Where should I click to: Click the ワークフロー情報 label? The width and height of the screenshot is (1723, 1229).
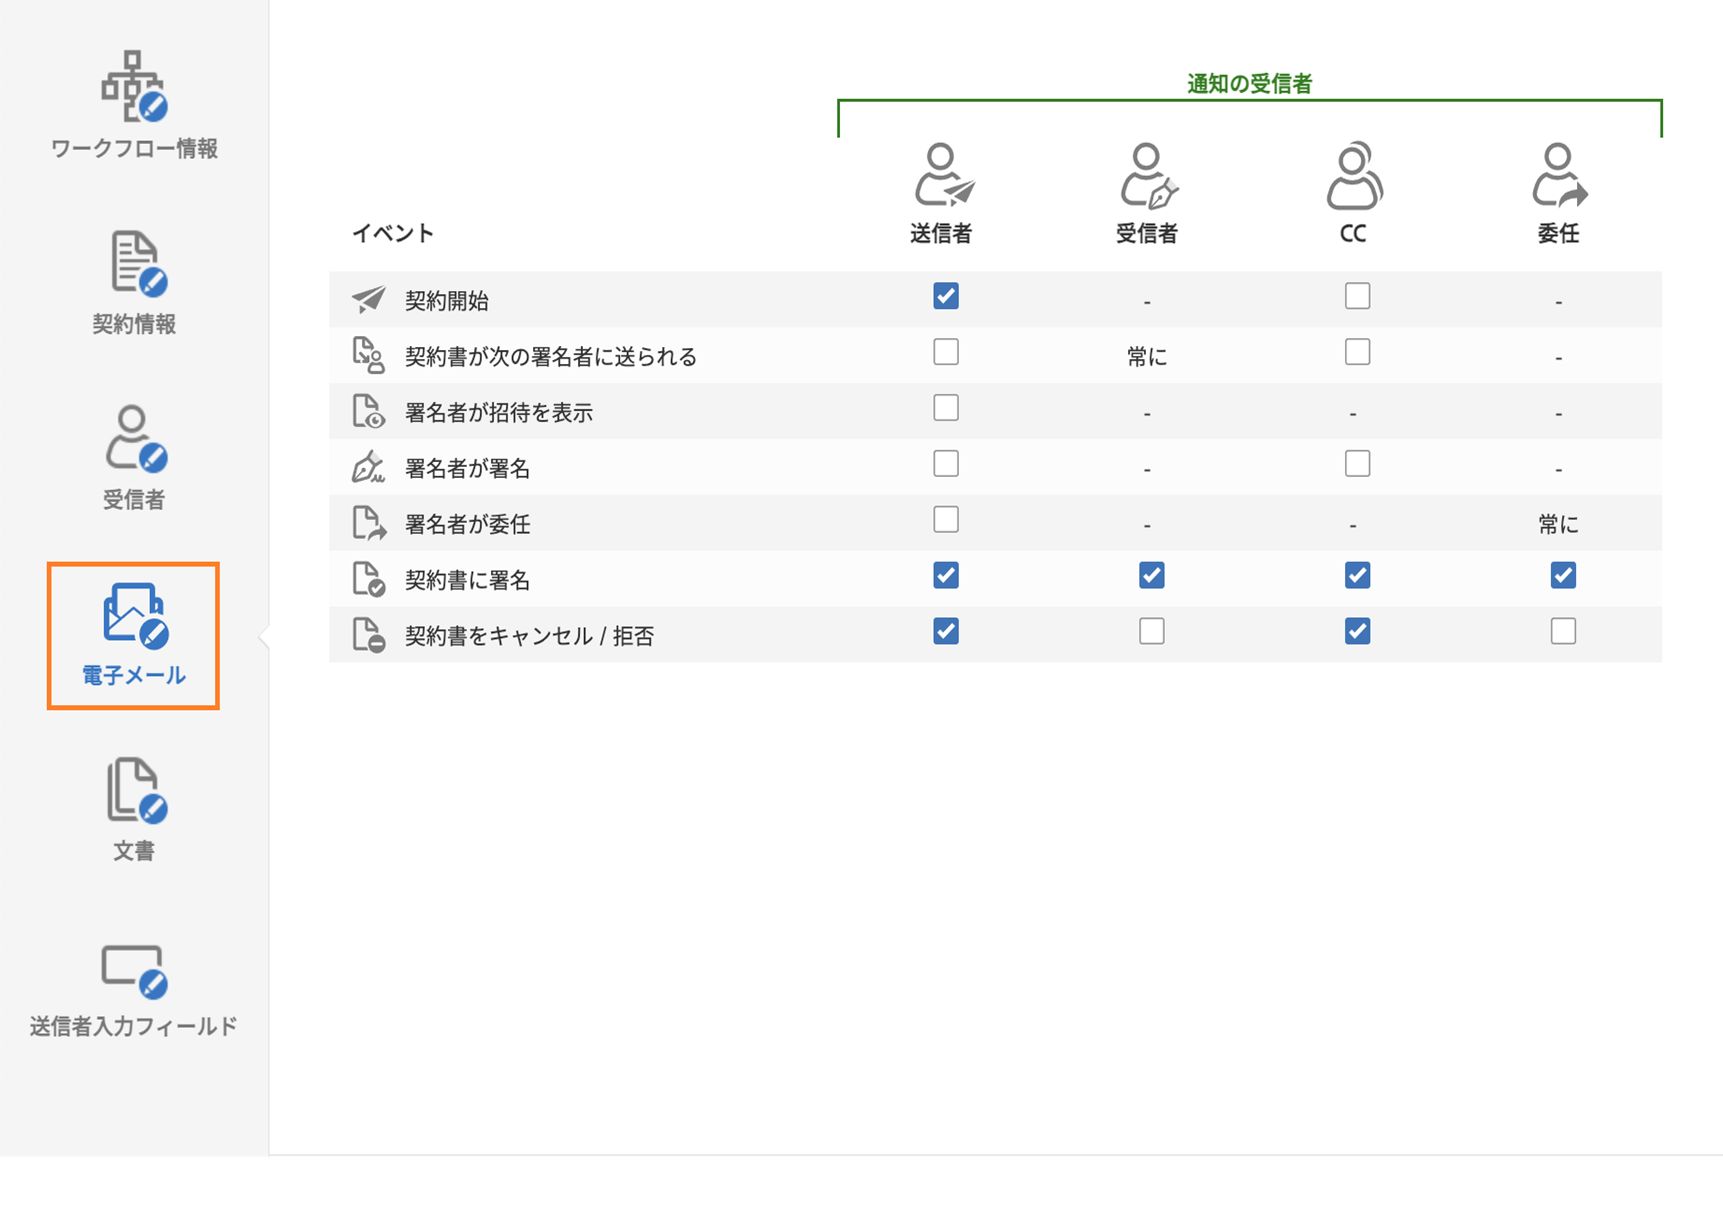(134, 149)
